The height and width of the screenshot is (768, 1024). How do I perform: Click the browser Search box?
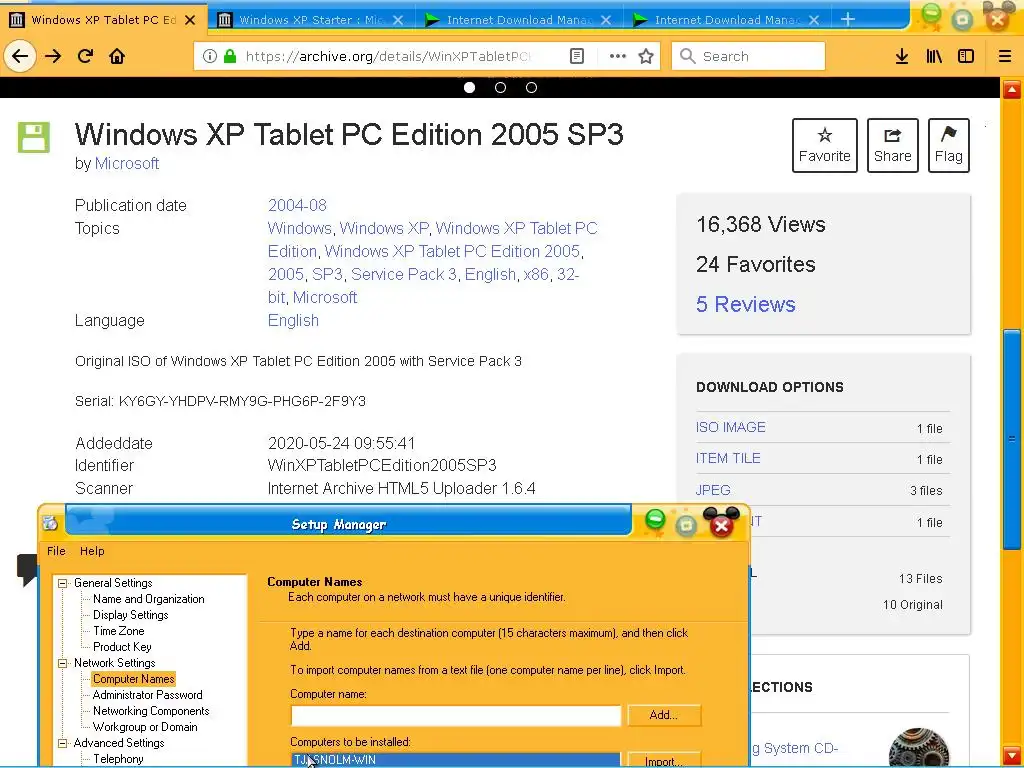(x=748, y=56)
